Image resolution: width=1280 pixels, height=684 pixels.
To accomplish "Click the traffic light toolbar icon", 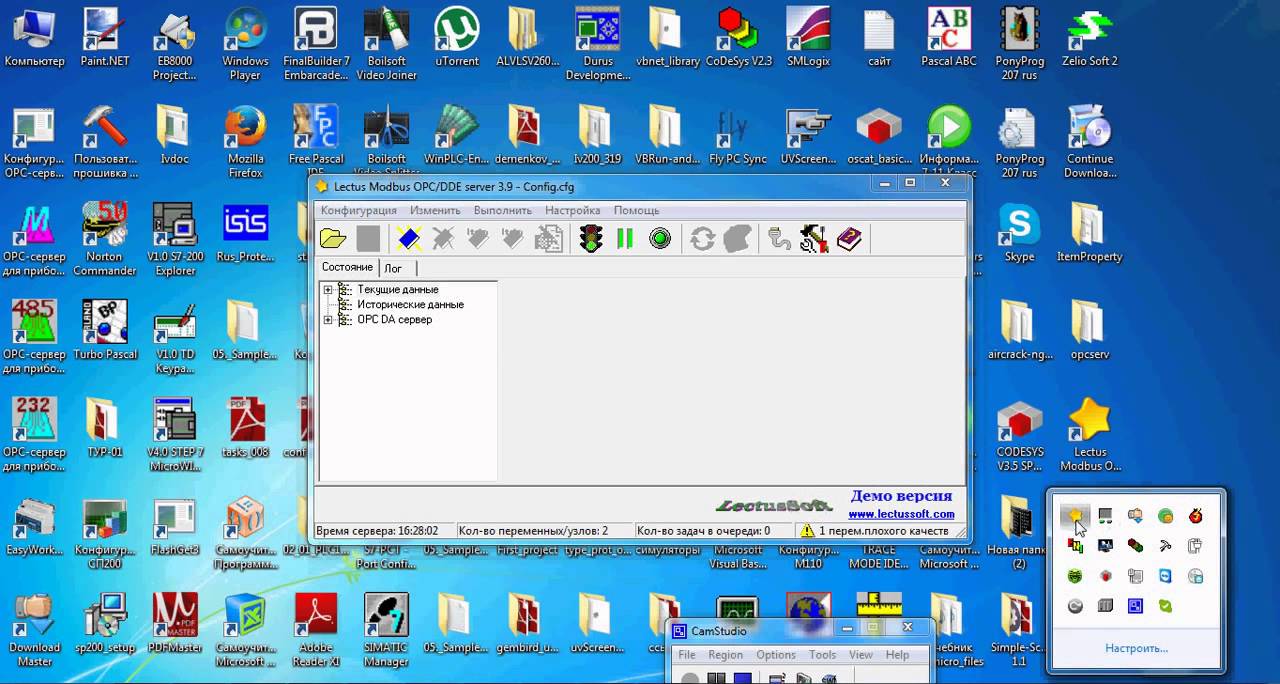I will click(591, 239).
